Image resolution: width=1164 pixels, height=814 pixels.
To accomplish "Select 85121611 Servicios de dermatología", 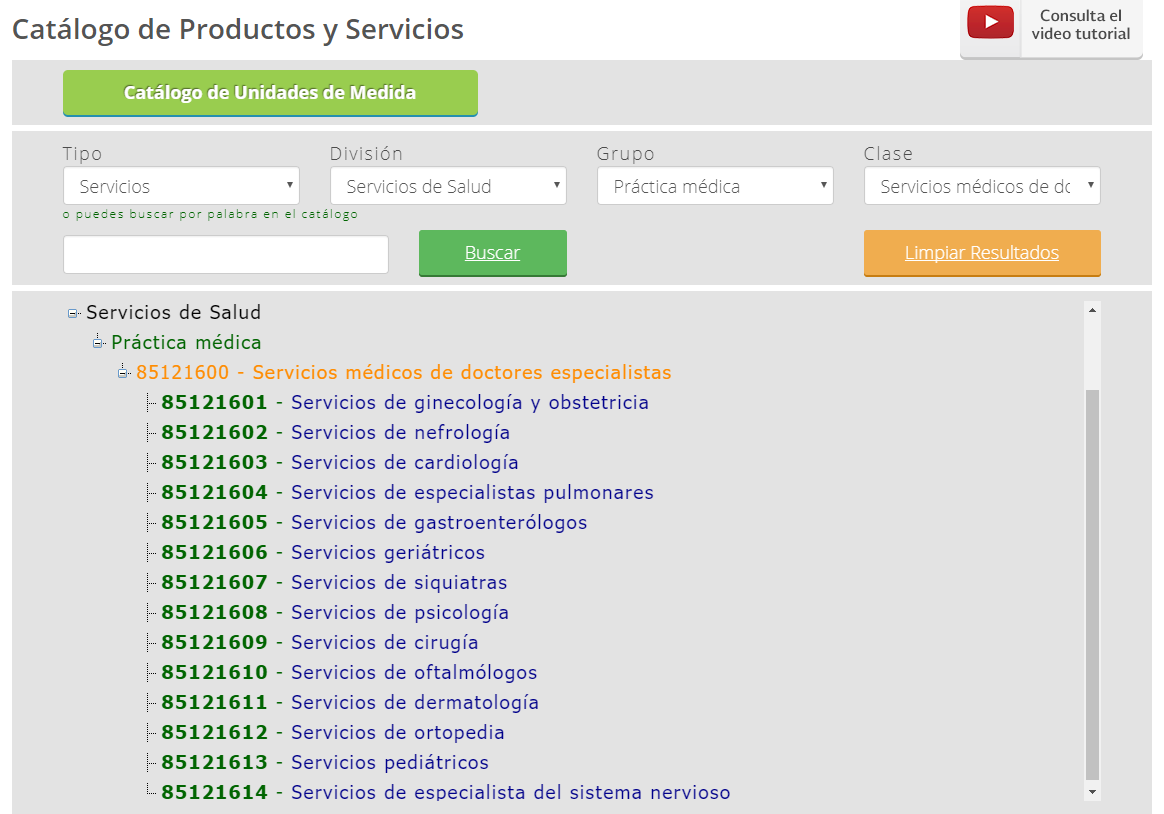I will coord(414,703).
